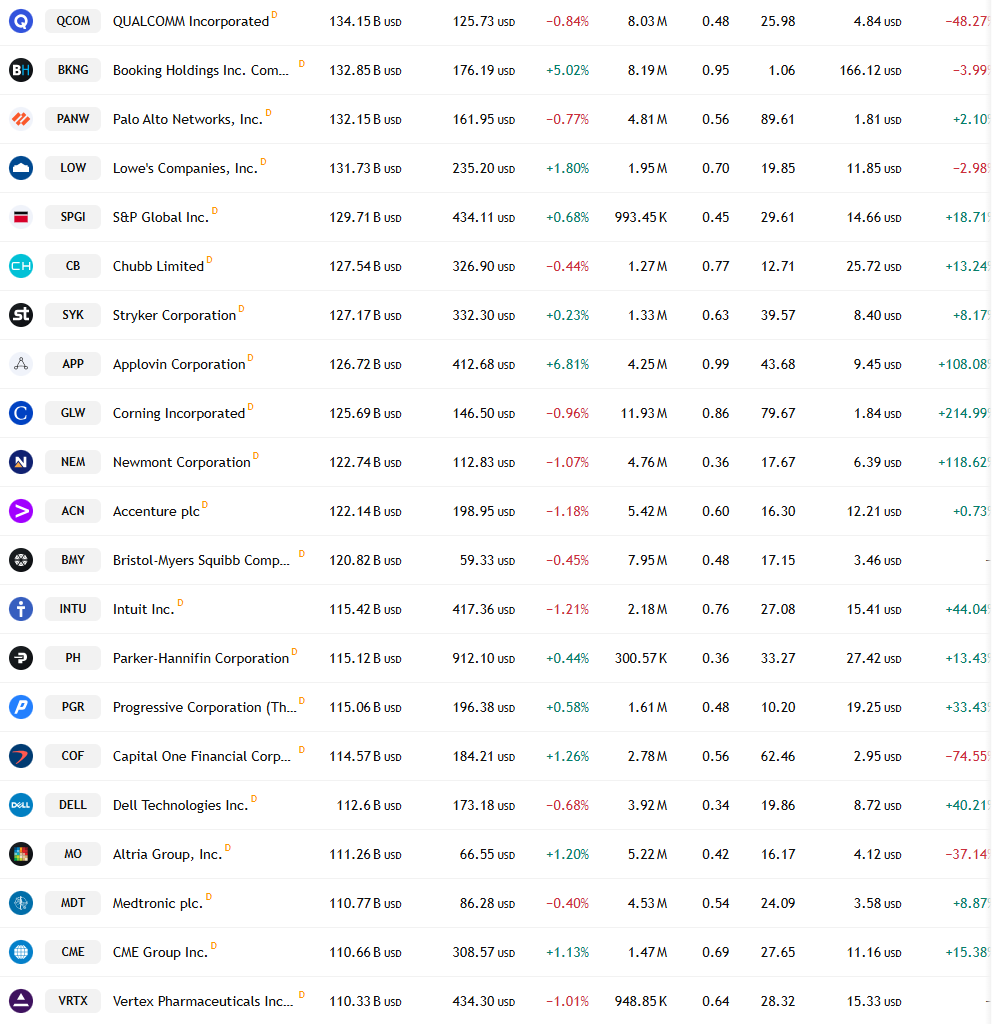Click the Altria Group logo icon
992x1024 pixels.
pyautogui.click(x=21, y=854)
